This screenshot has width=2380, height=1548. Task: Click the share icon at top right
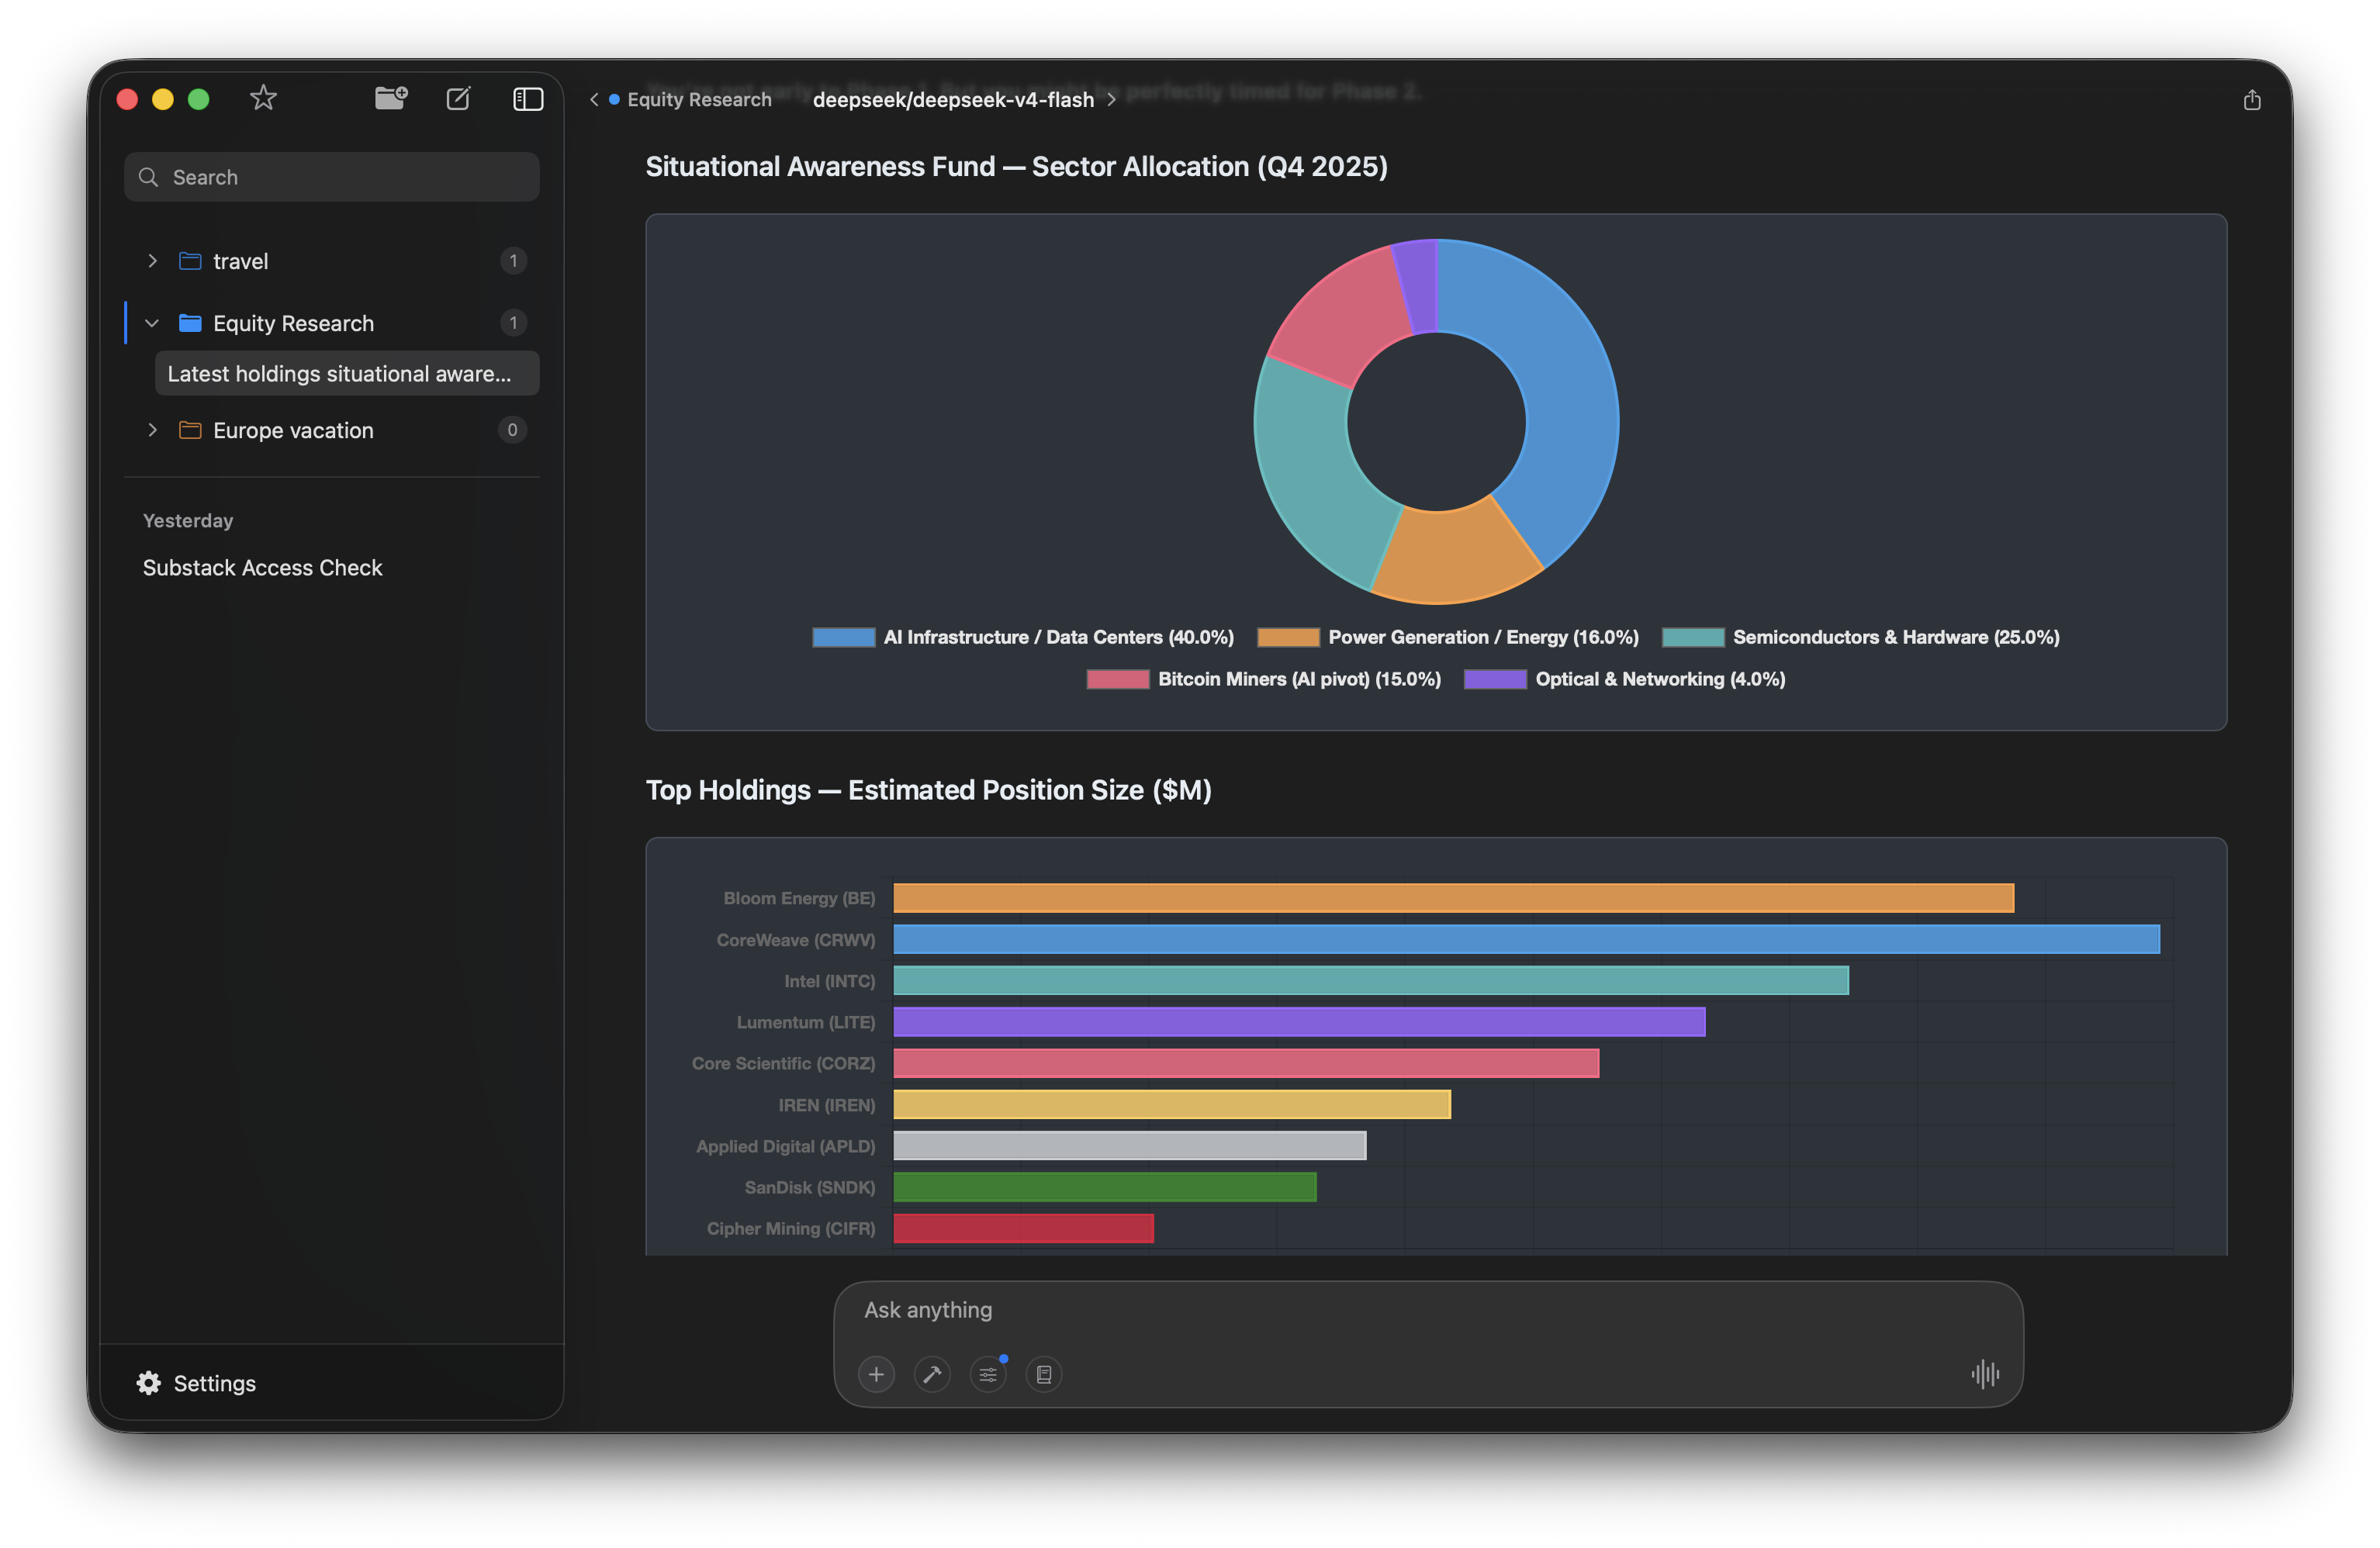point(2252,99)
